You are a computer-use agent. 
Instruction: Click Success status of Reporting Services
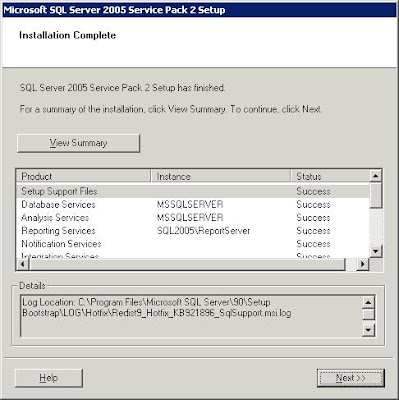click(x=313, y=231)
